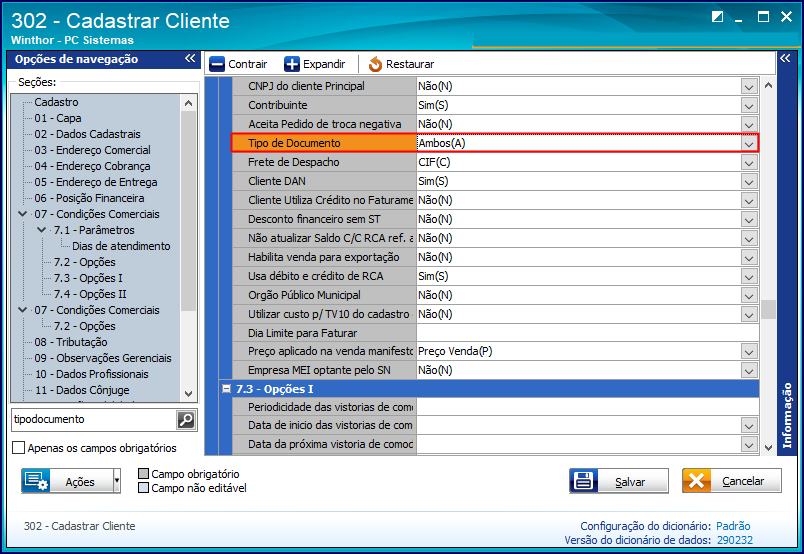Screen dimensions: 804x554
Task: Click the Campo obrigatório legend box
Action: [144, 473]
